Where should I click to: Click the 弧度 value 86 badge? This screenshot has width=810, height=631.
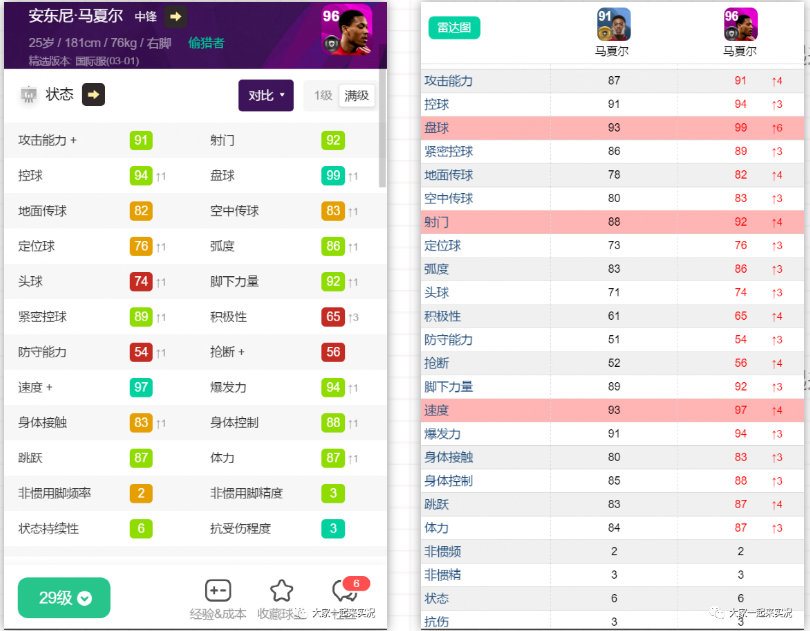coord(333,246)
